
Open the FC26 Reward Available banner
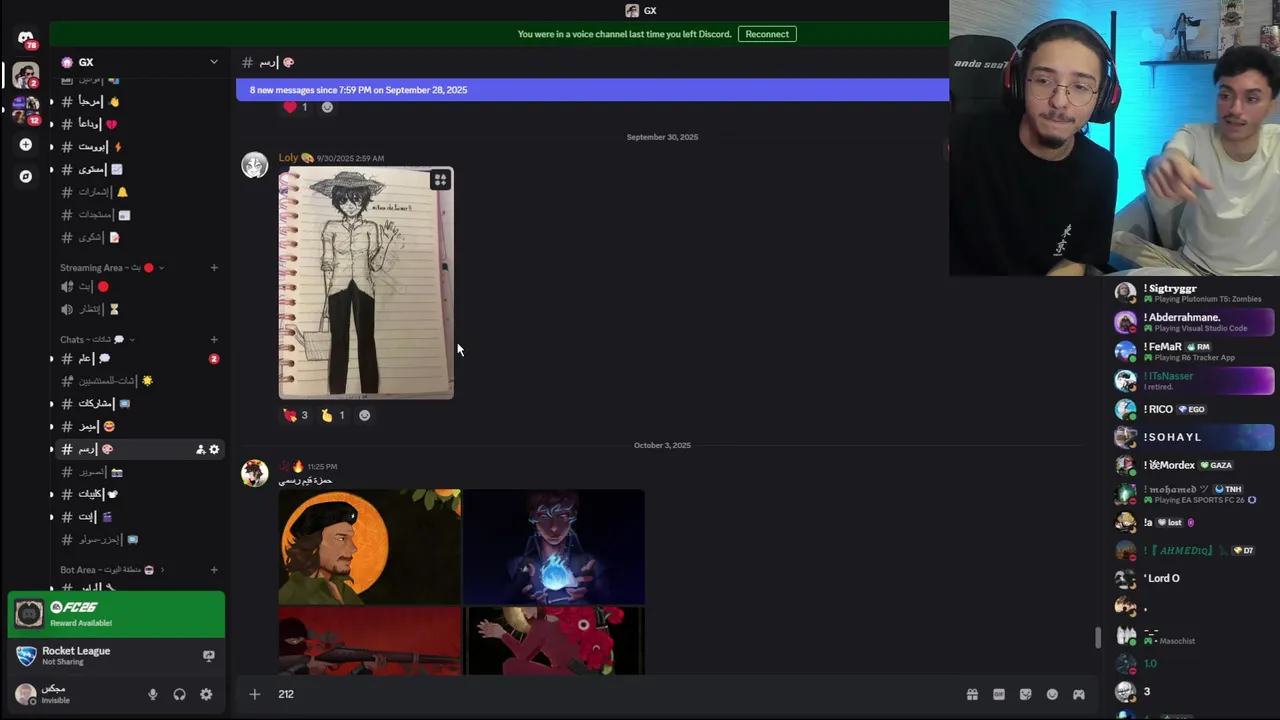pos(116,614)
